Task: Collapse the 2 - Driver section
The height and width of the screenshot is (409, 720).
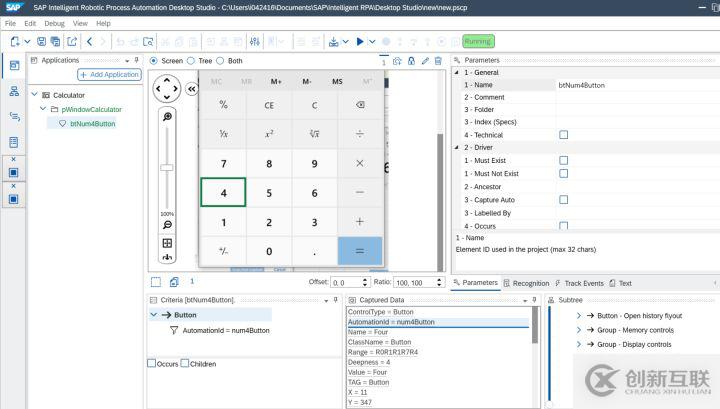Action: click(456, 147)
